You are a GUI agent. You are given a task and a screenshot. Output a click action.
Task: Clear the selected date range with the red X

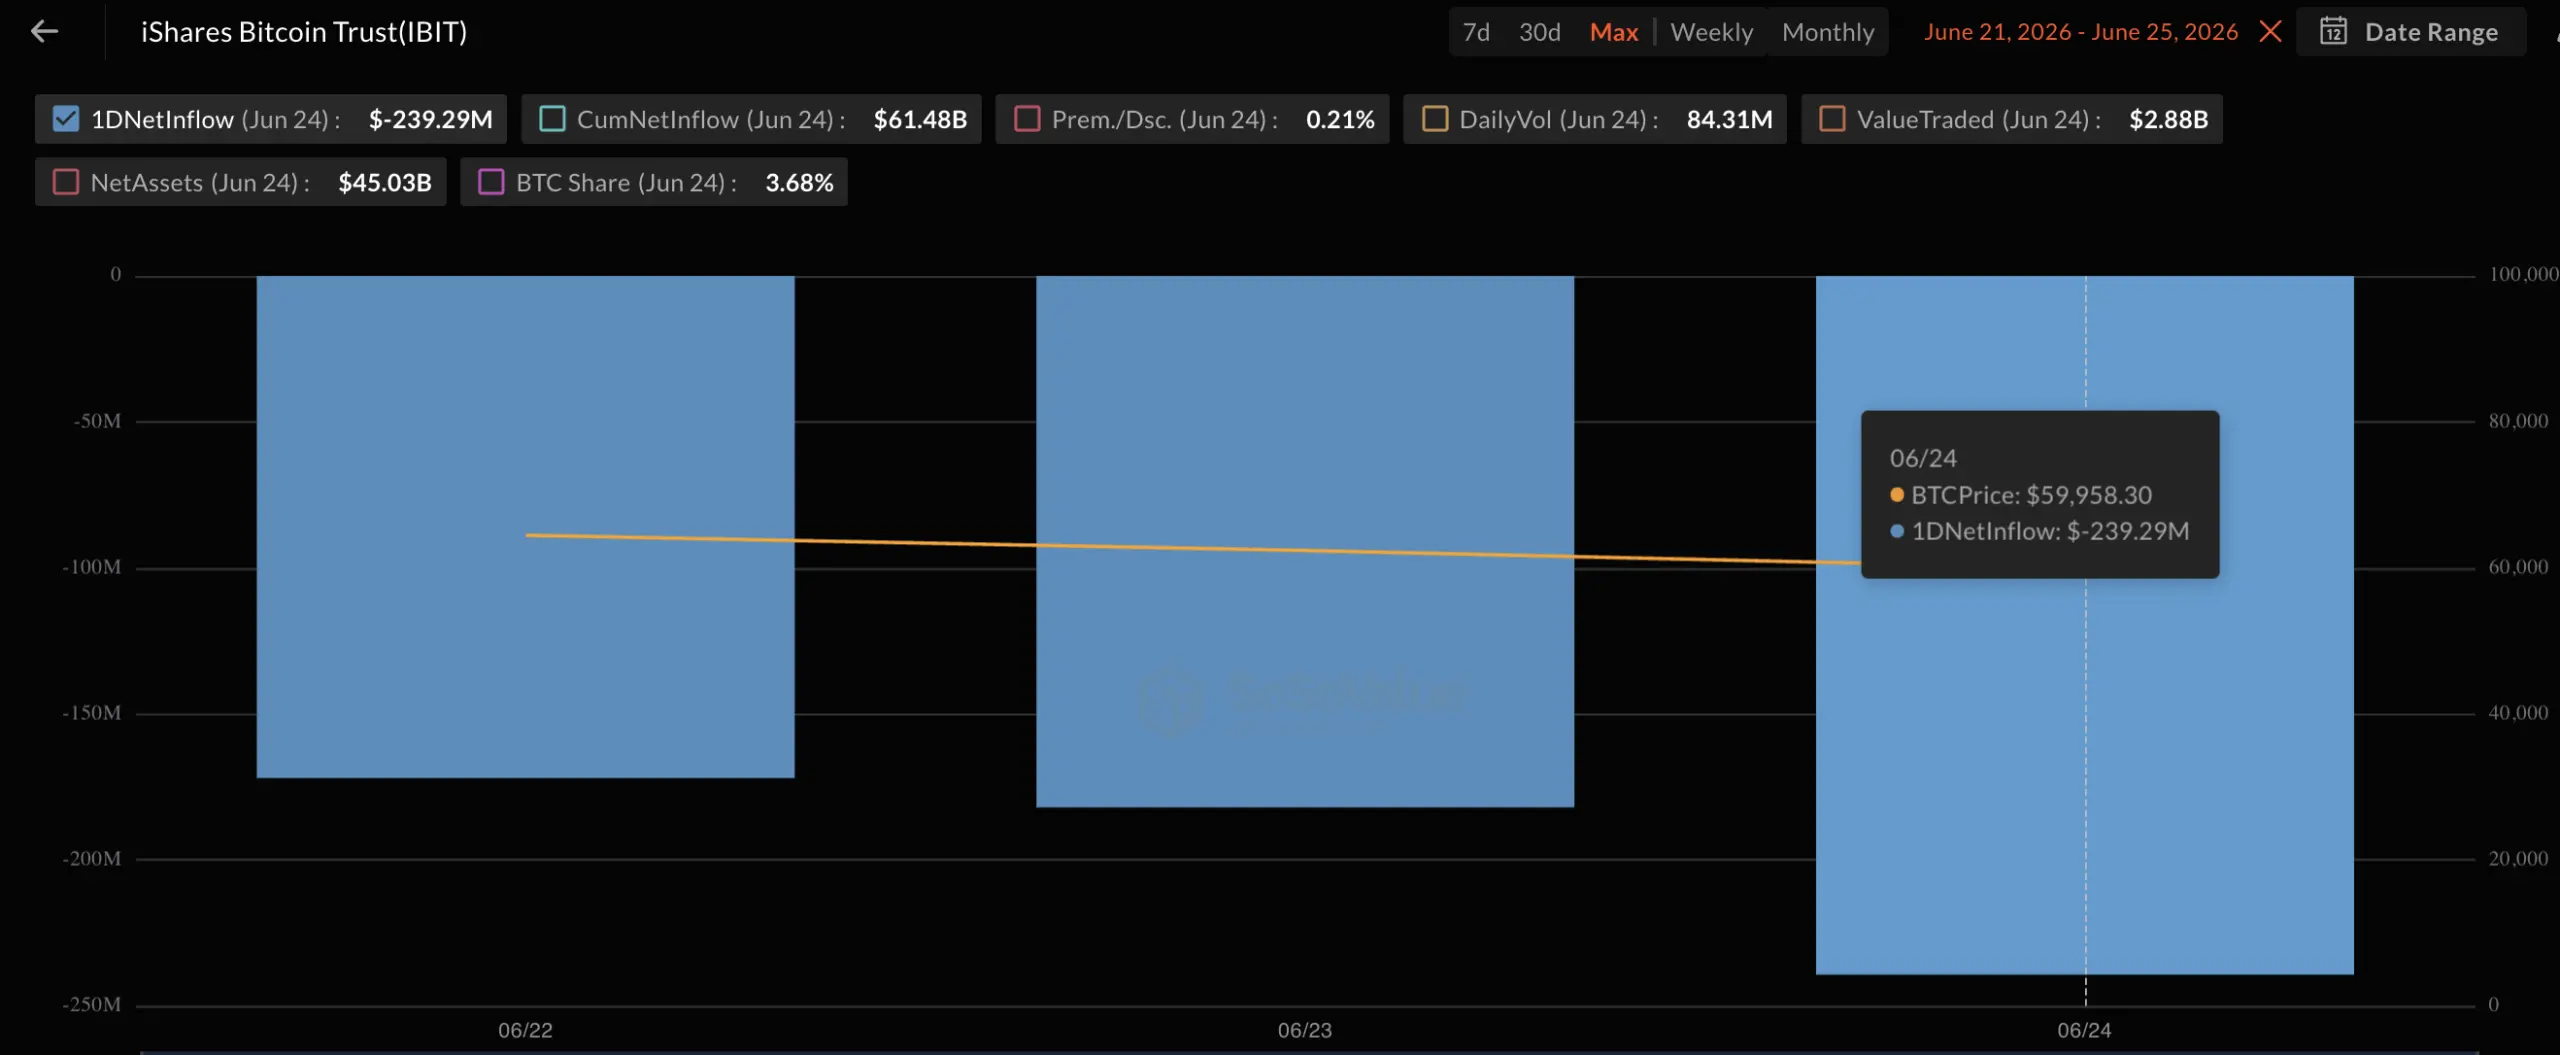click(2270, 32)
